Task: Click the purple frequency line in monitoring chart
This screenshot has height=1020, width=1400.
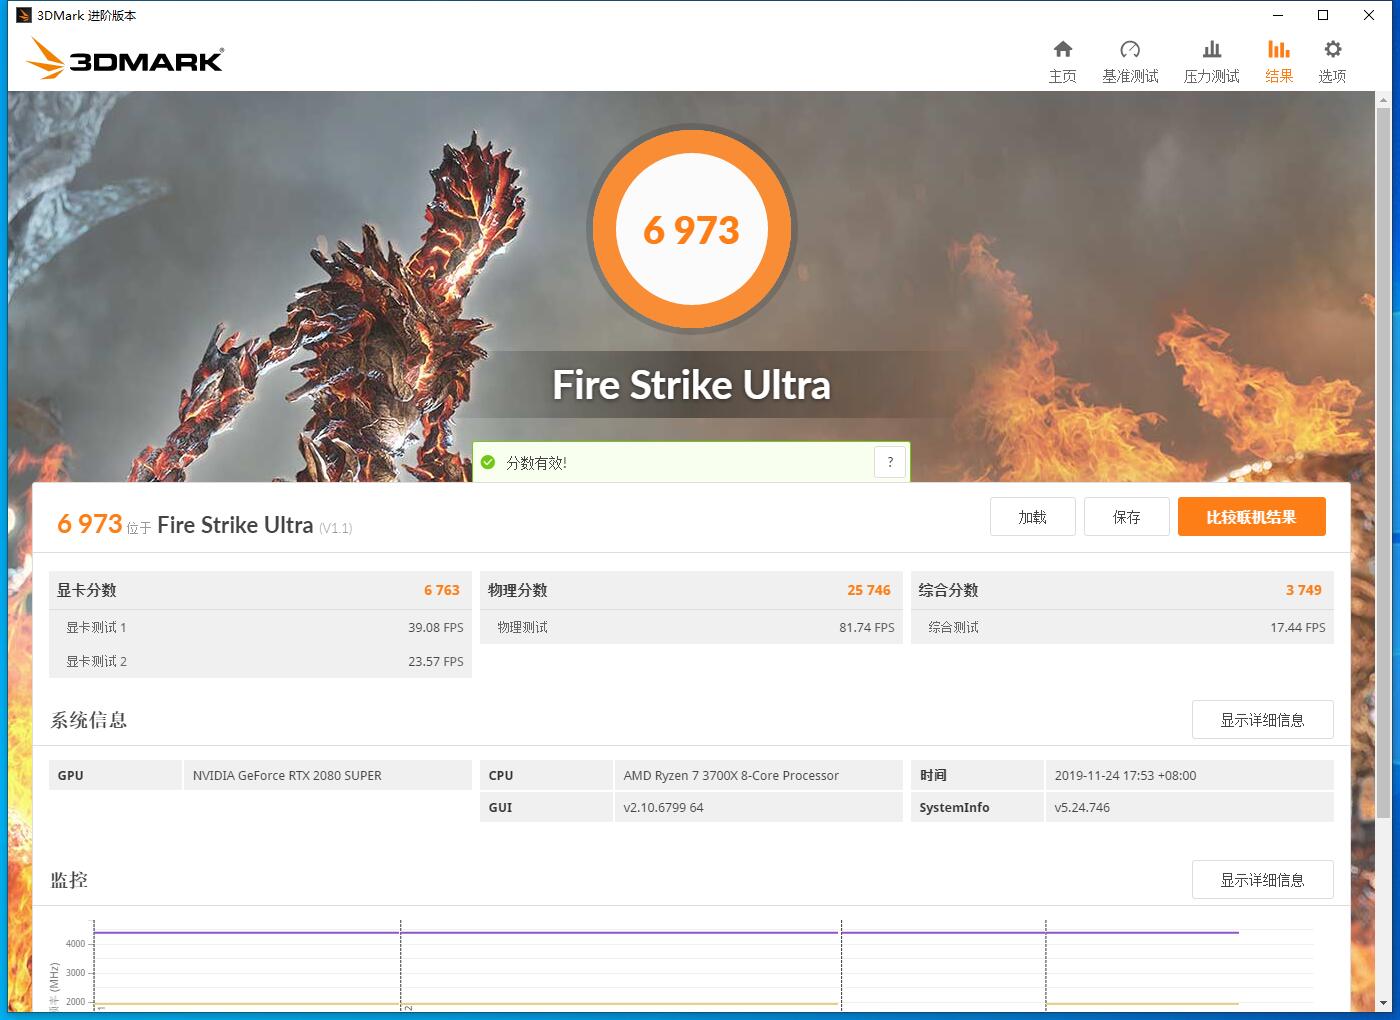Action: click(x=620, y=932)
